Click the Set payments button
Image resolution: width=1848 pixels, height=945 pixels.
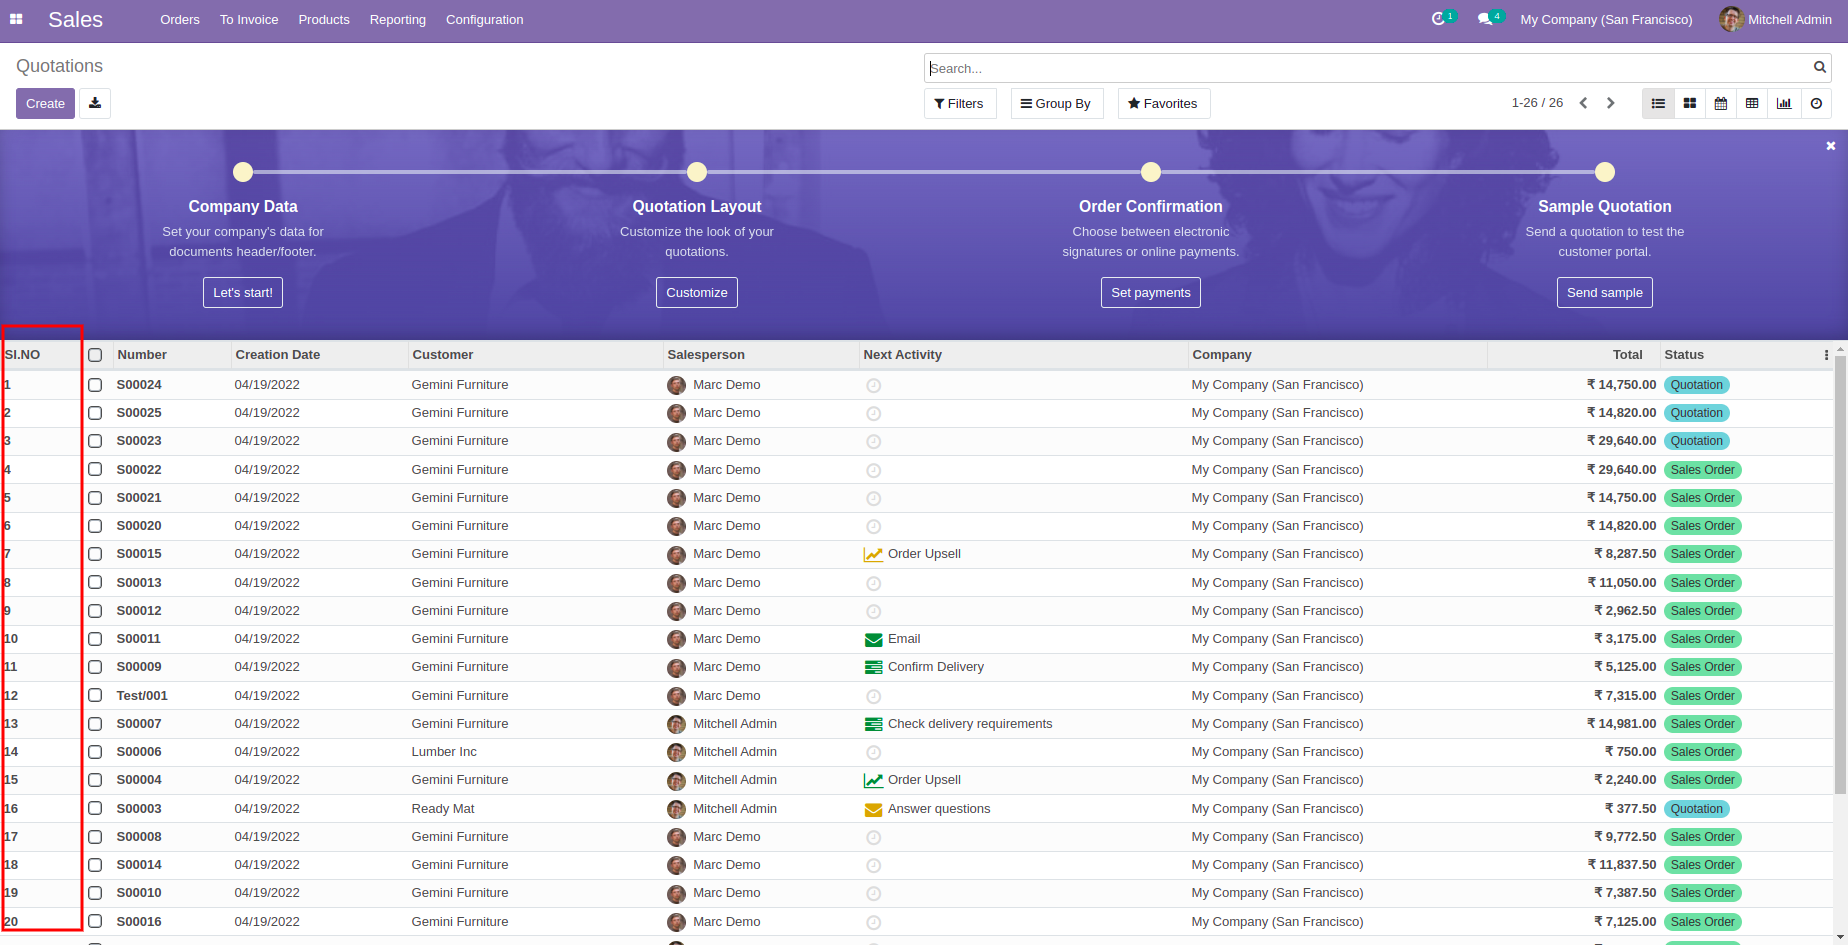click(1151, 292)
